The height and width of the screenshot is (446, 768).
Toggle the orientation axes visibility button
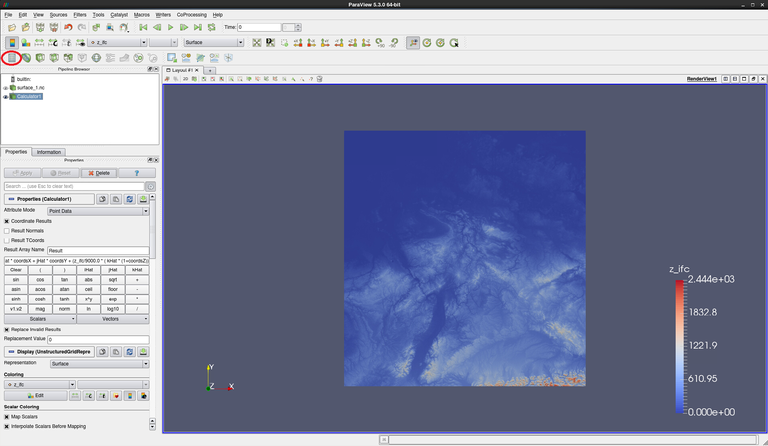413,43
